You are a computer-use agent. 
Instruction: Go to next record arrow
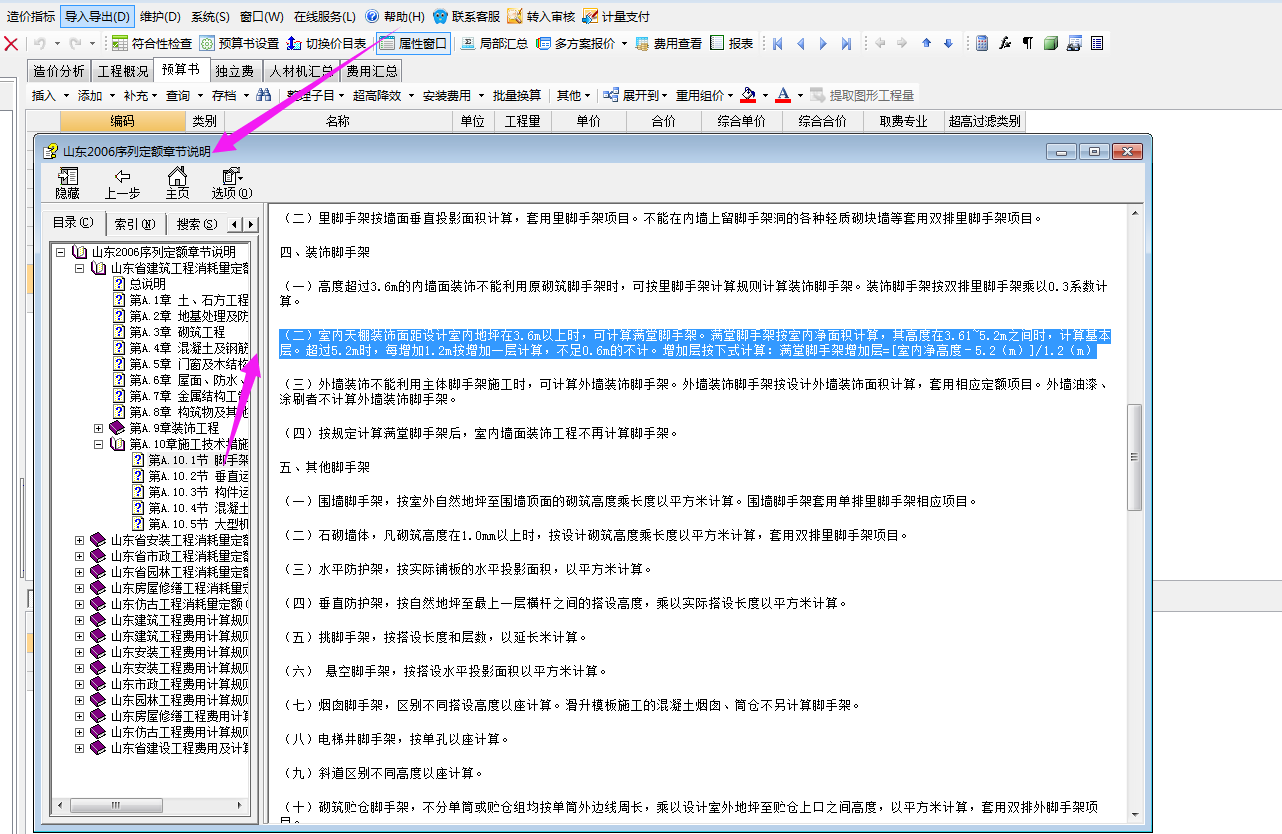click(x=823, y=43)
